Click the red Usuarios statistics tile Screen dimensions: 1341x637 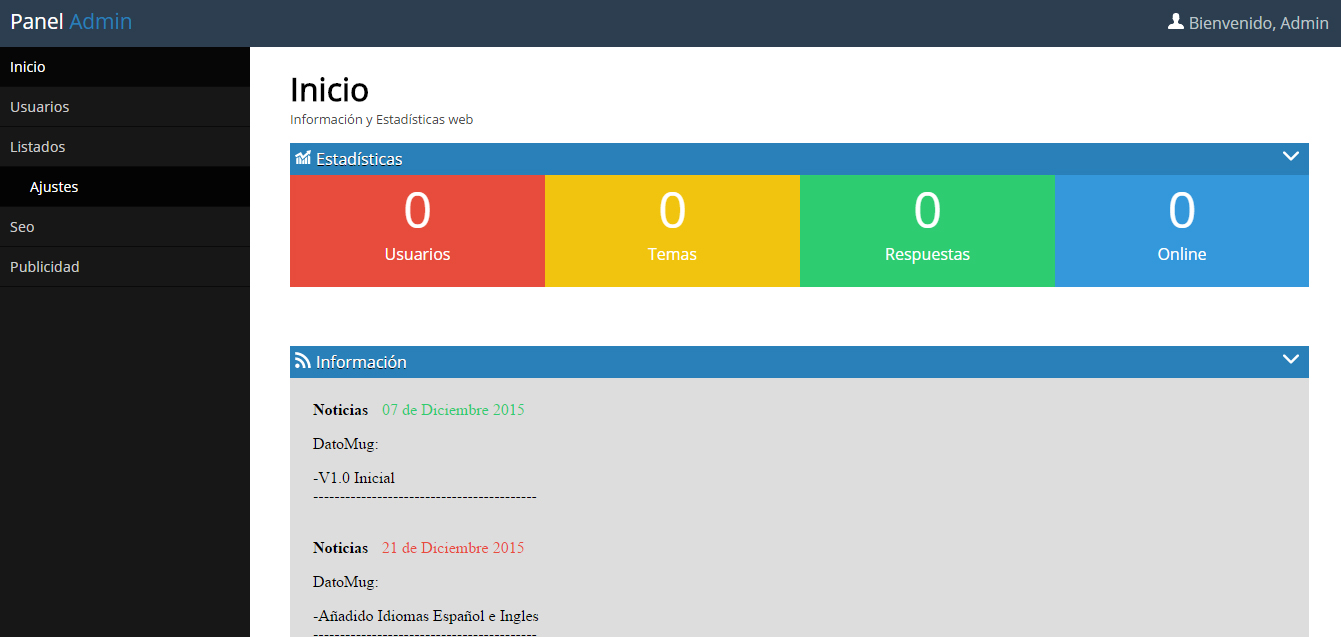point(417,231)
